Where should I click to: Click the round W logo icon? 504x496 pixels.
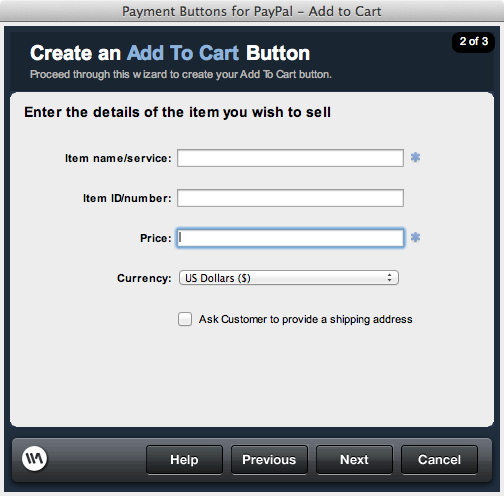[34, 459]
